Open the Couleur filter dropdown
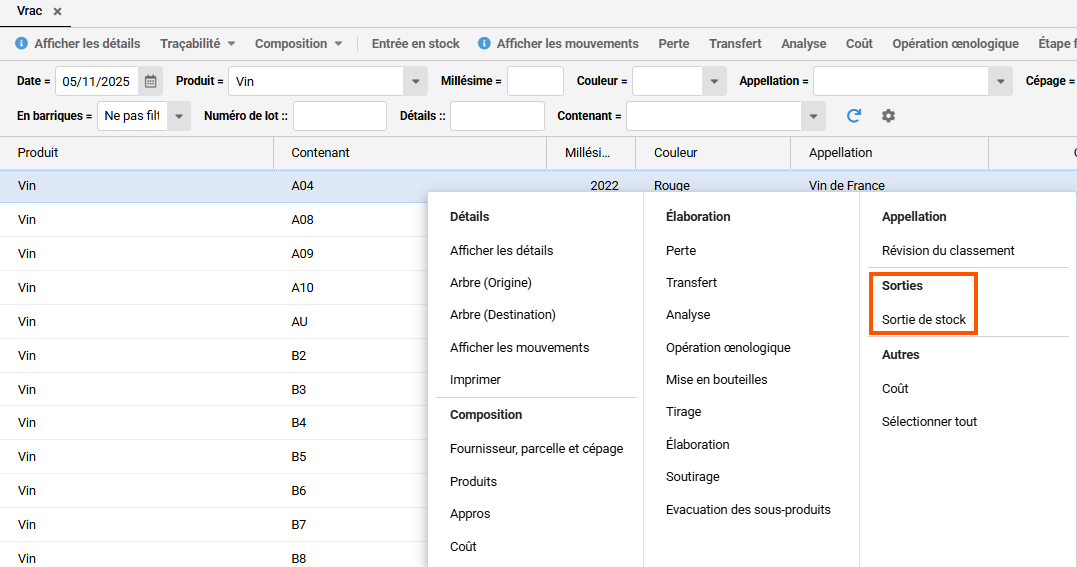The image size is (1077, 567). tap(714, 81)
